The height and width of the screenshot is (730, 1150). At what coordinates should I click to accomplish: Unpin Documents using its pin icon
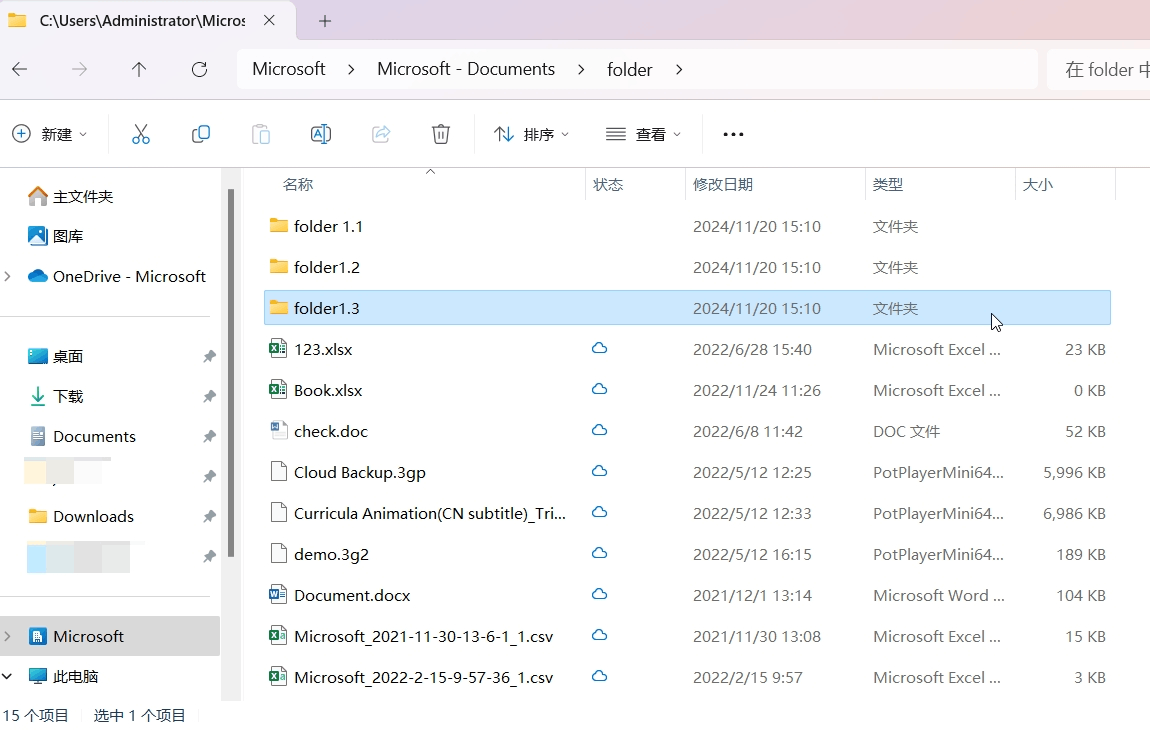[x=209, y=437]
